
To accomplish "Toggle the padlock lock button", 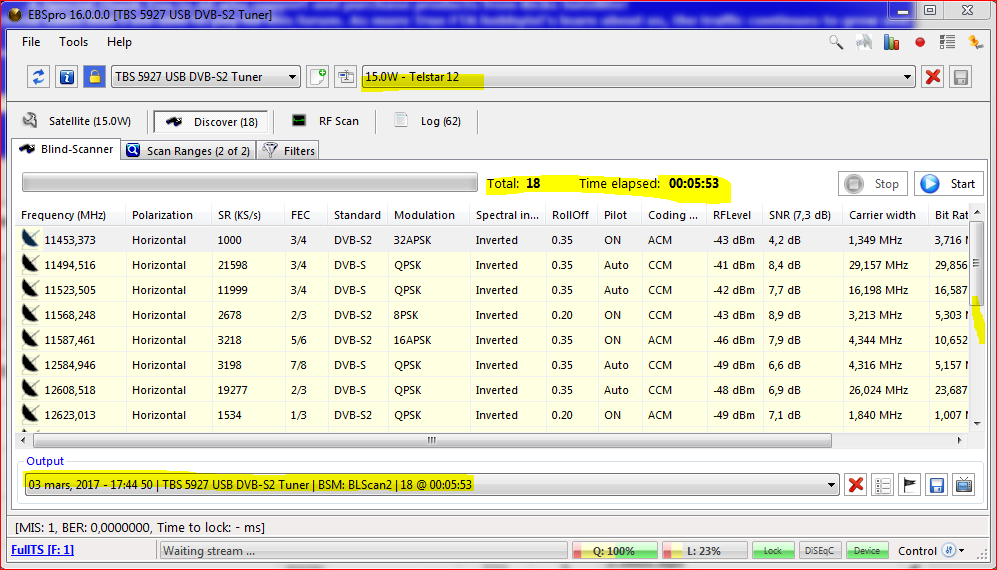I will pyautogui.click(x=94, y=77).
